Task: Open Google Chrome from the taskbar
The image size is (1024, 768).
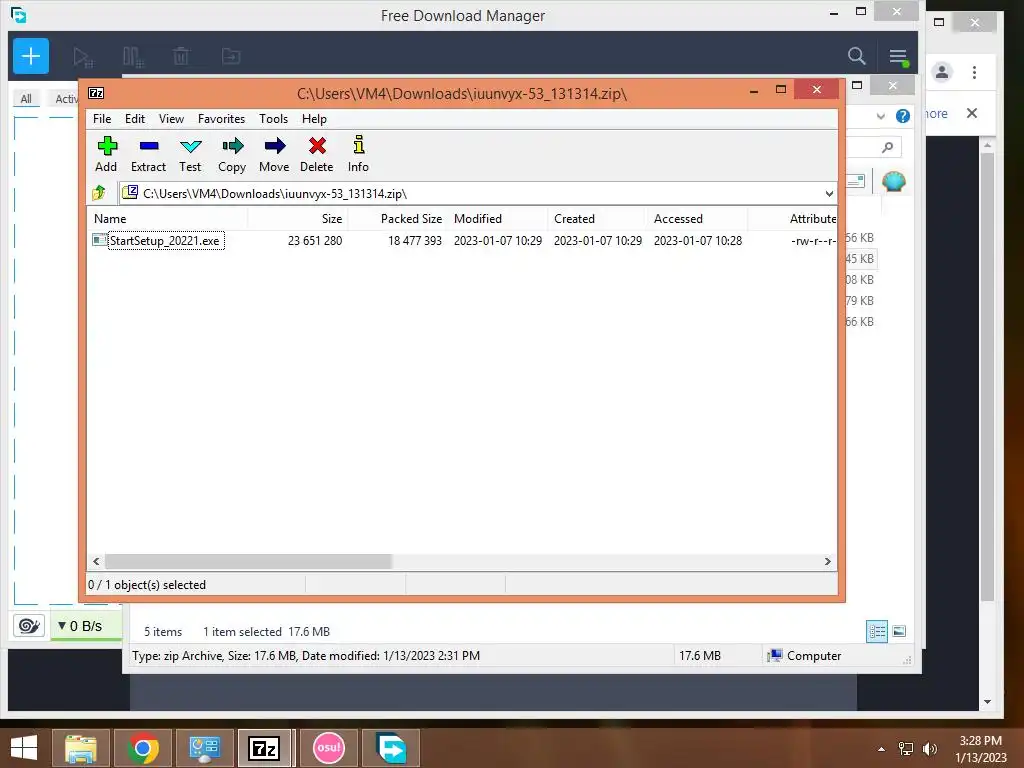Action: click(143, 748)
